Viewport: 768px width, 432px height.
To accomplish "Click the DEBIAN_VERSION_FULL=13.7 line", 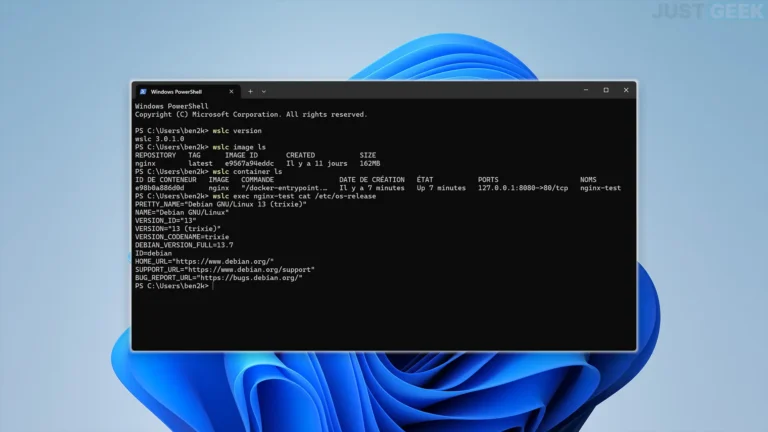I will click(184, 245).
